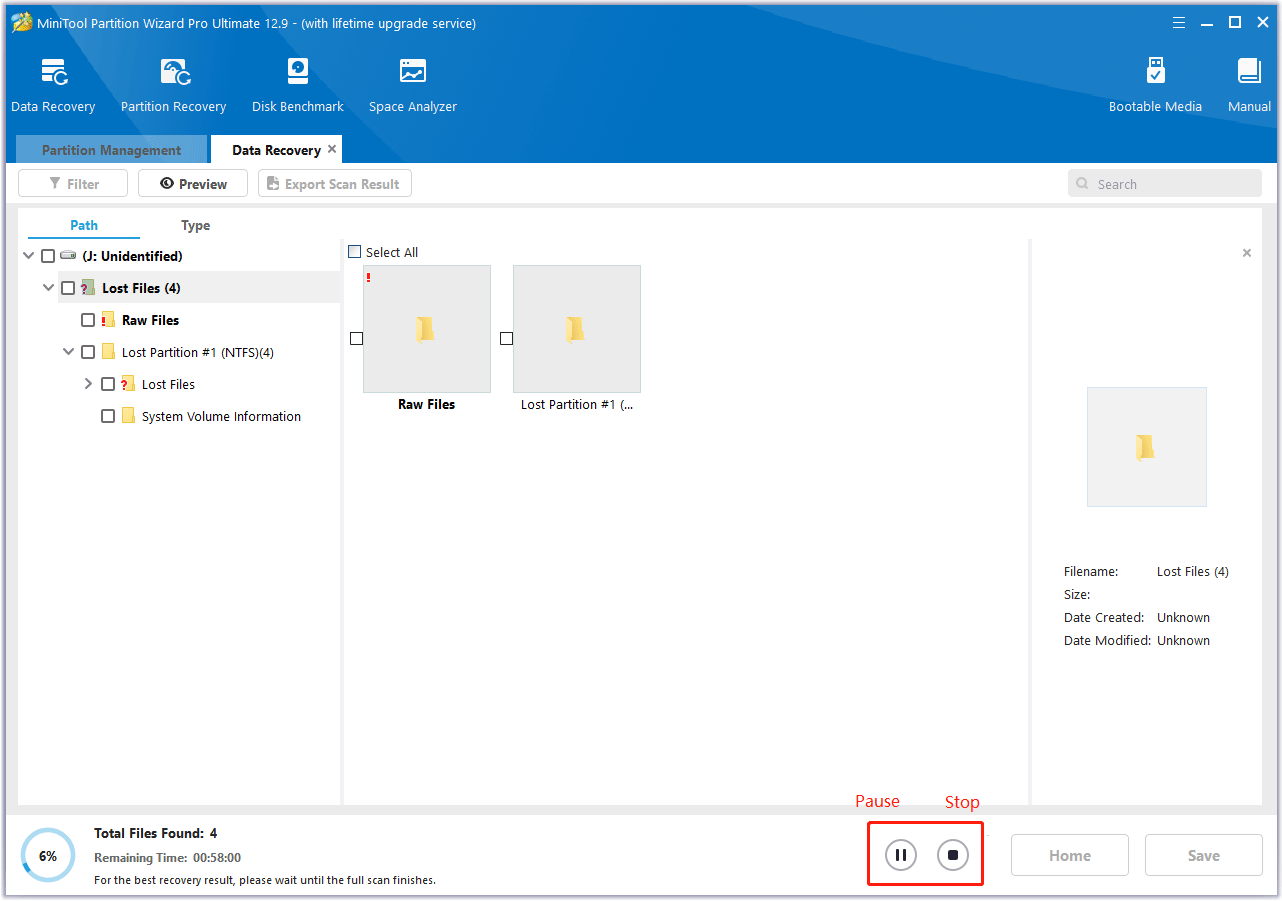Open the Filter options
Screen dimensions: 1282x901
point(72,183)
